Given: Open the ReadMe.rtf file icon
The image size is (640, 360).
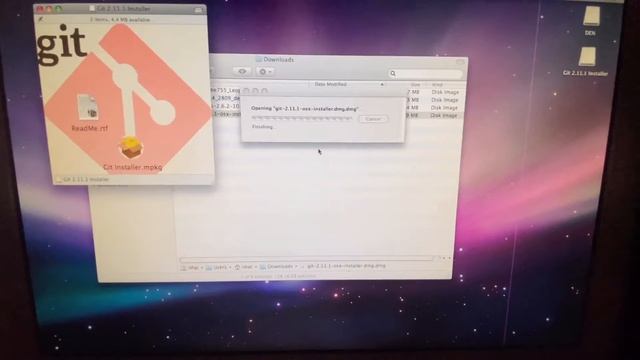Looking at the screenshot, I should [89, 107].
